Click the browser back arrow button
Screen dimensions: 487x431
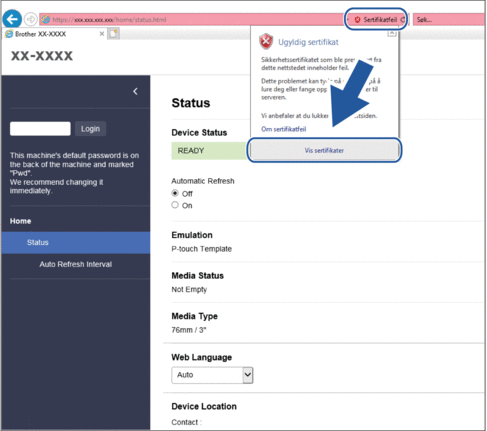12,19
